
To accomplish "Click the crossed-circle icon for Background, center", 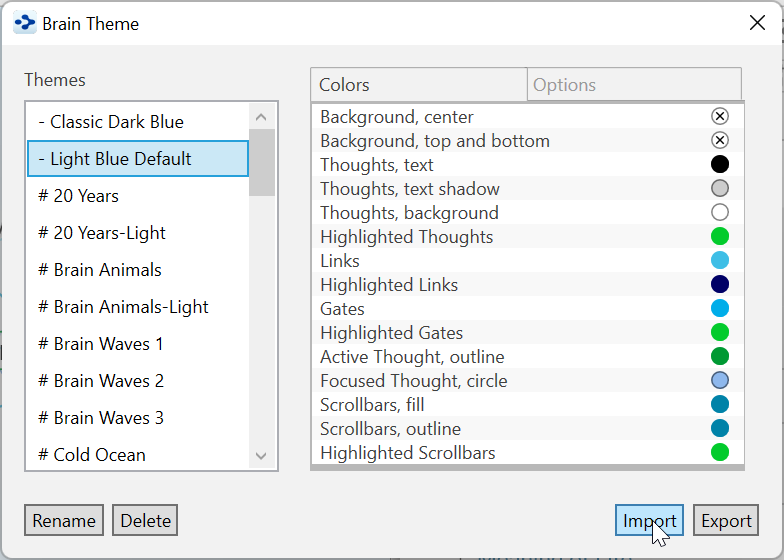I will coord(720,117).
